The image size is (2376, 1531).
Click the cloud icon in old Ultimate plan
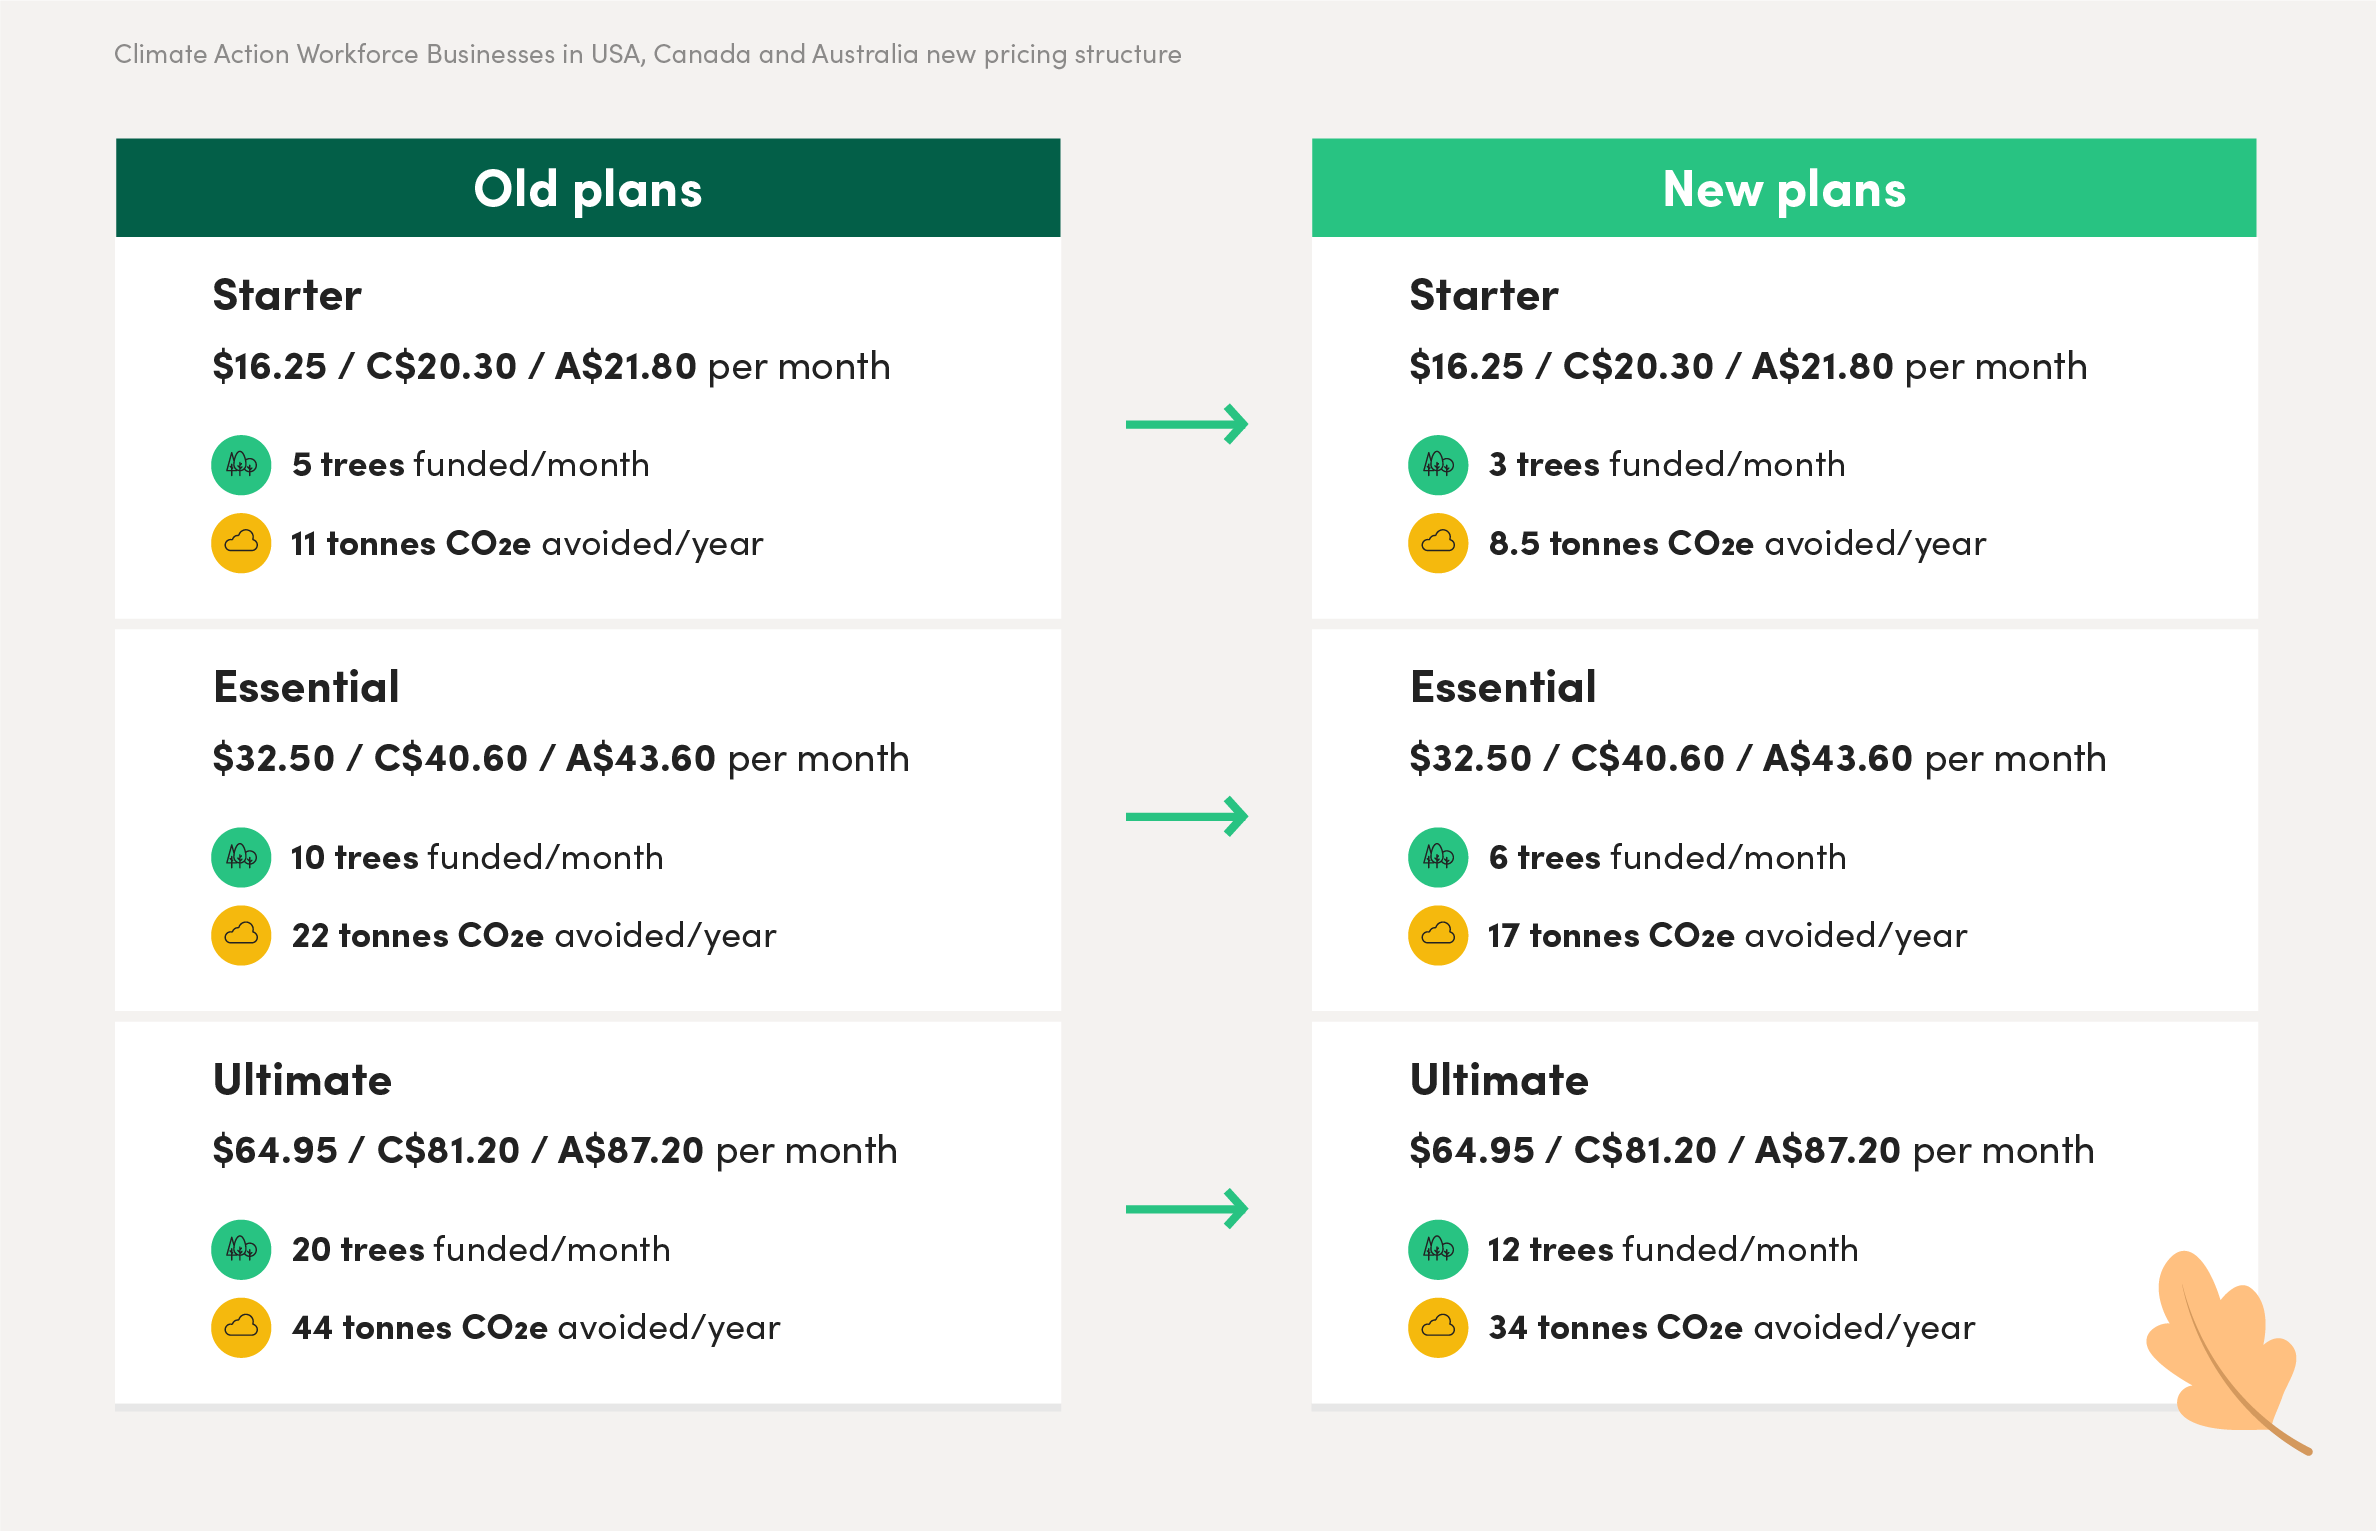[x=241, y=1327]
